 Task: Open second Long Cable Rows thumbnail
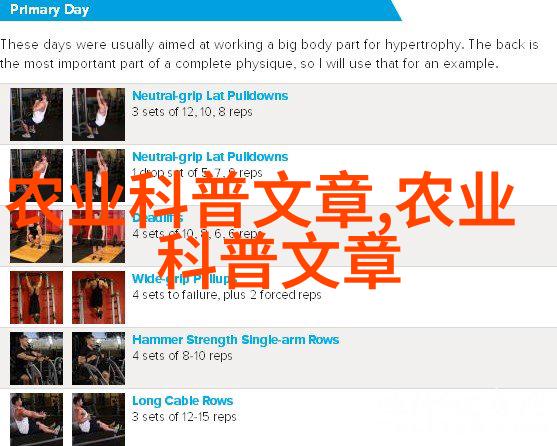(x=98, y=419)
